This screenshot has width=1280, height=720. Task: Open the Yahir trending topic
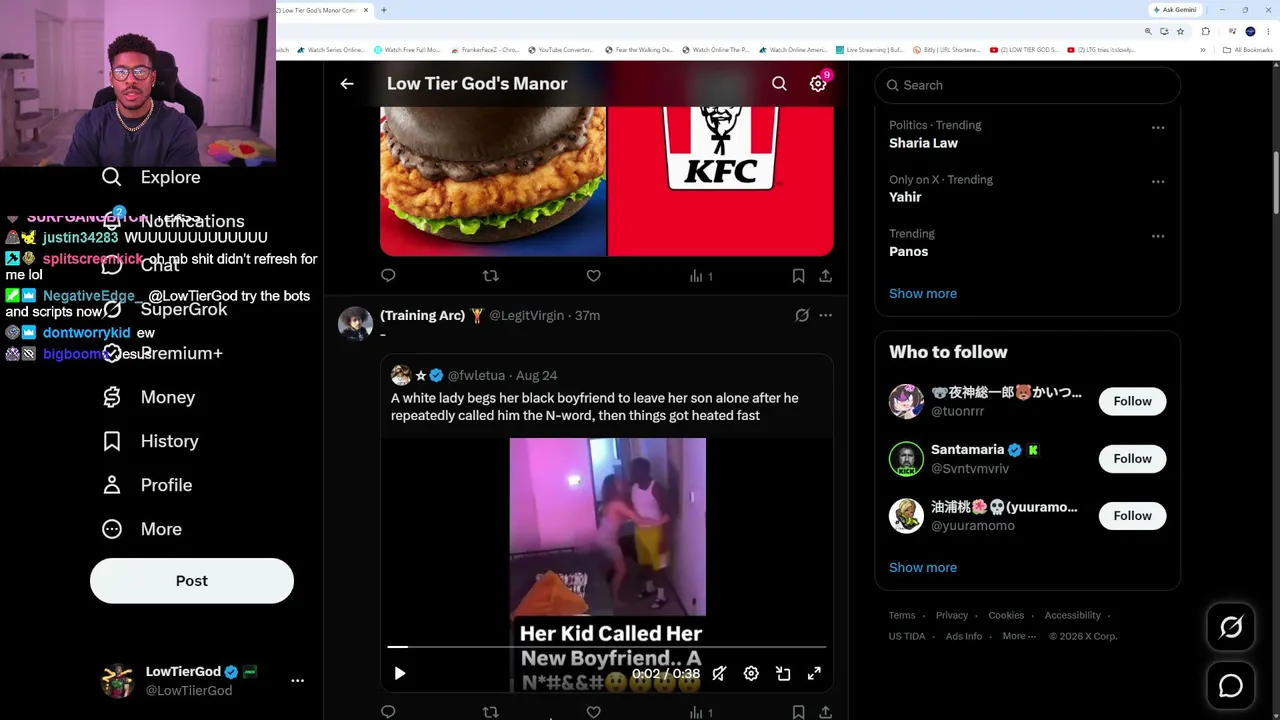pyautogui.click(x=905, y=197)
